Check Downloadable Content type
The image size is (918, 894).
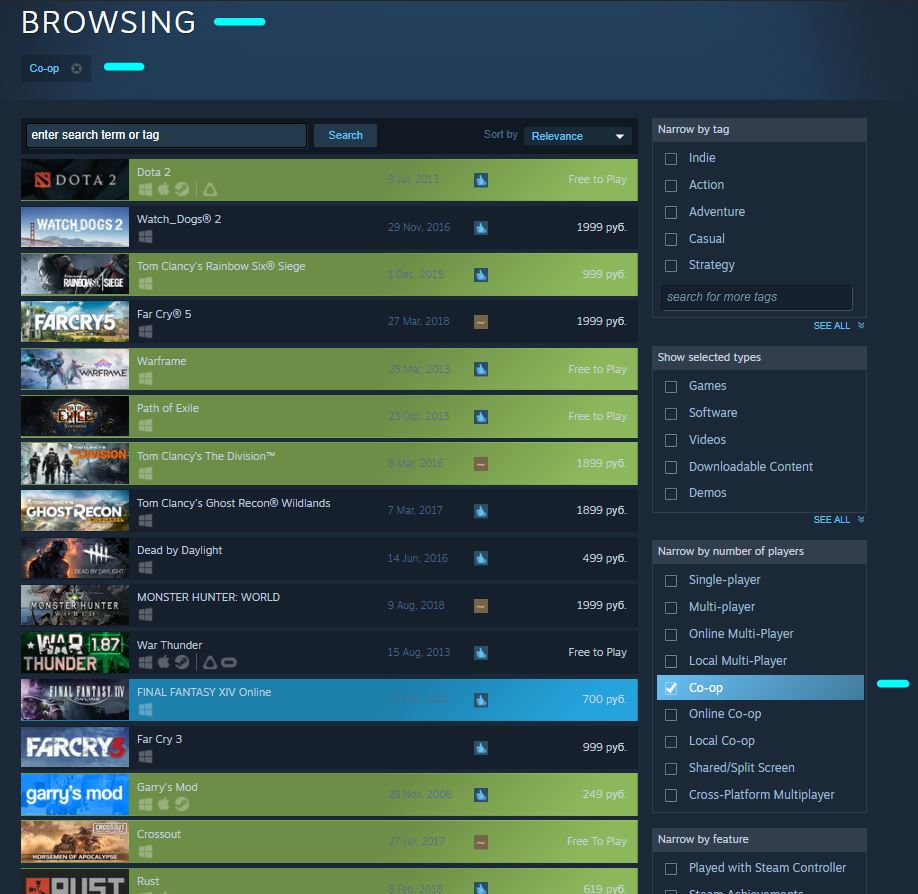[671, 467]
